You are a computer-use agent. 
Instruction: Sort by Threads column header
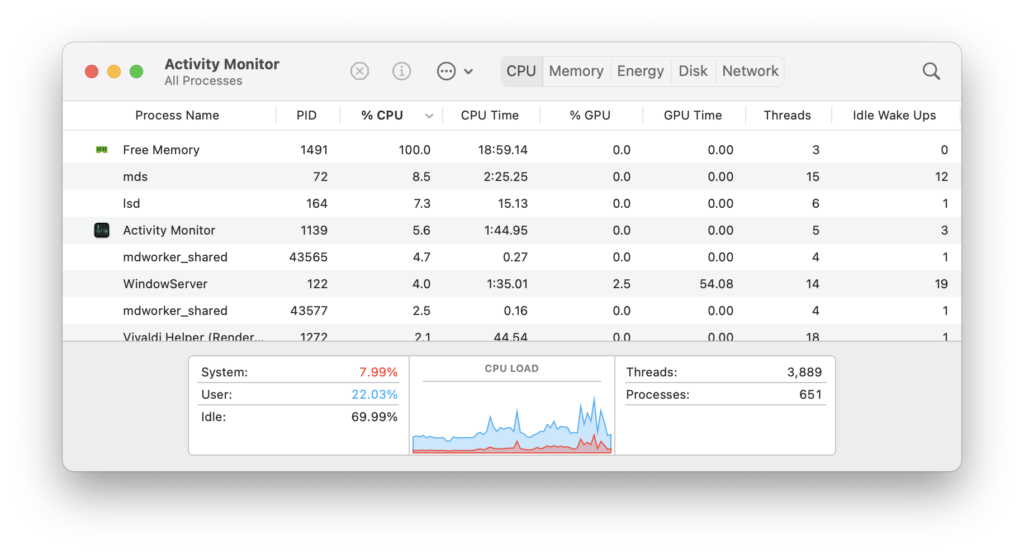[787, 115]
